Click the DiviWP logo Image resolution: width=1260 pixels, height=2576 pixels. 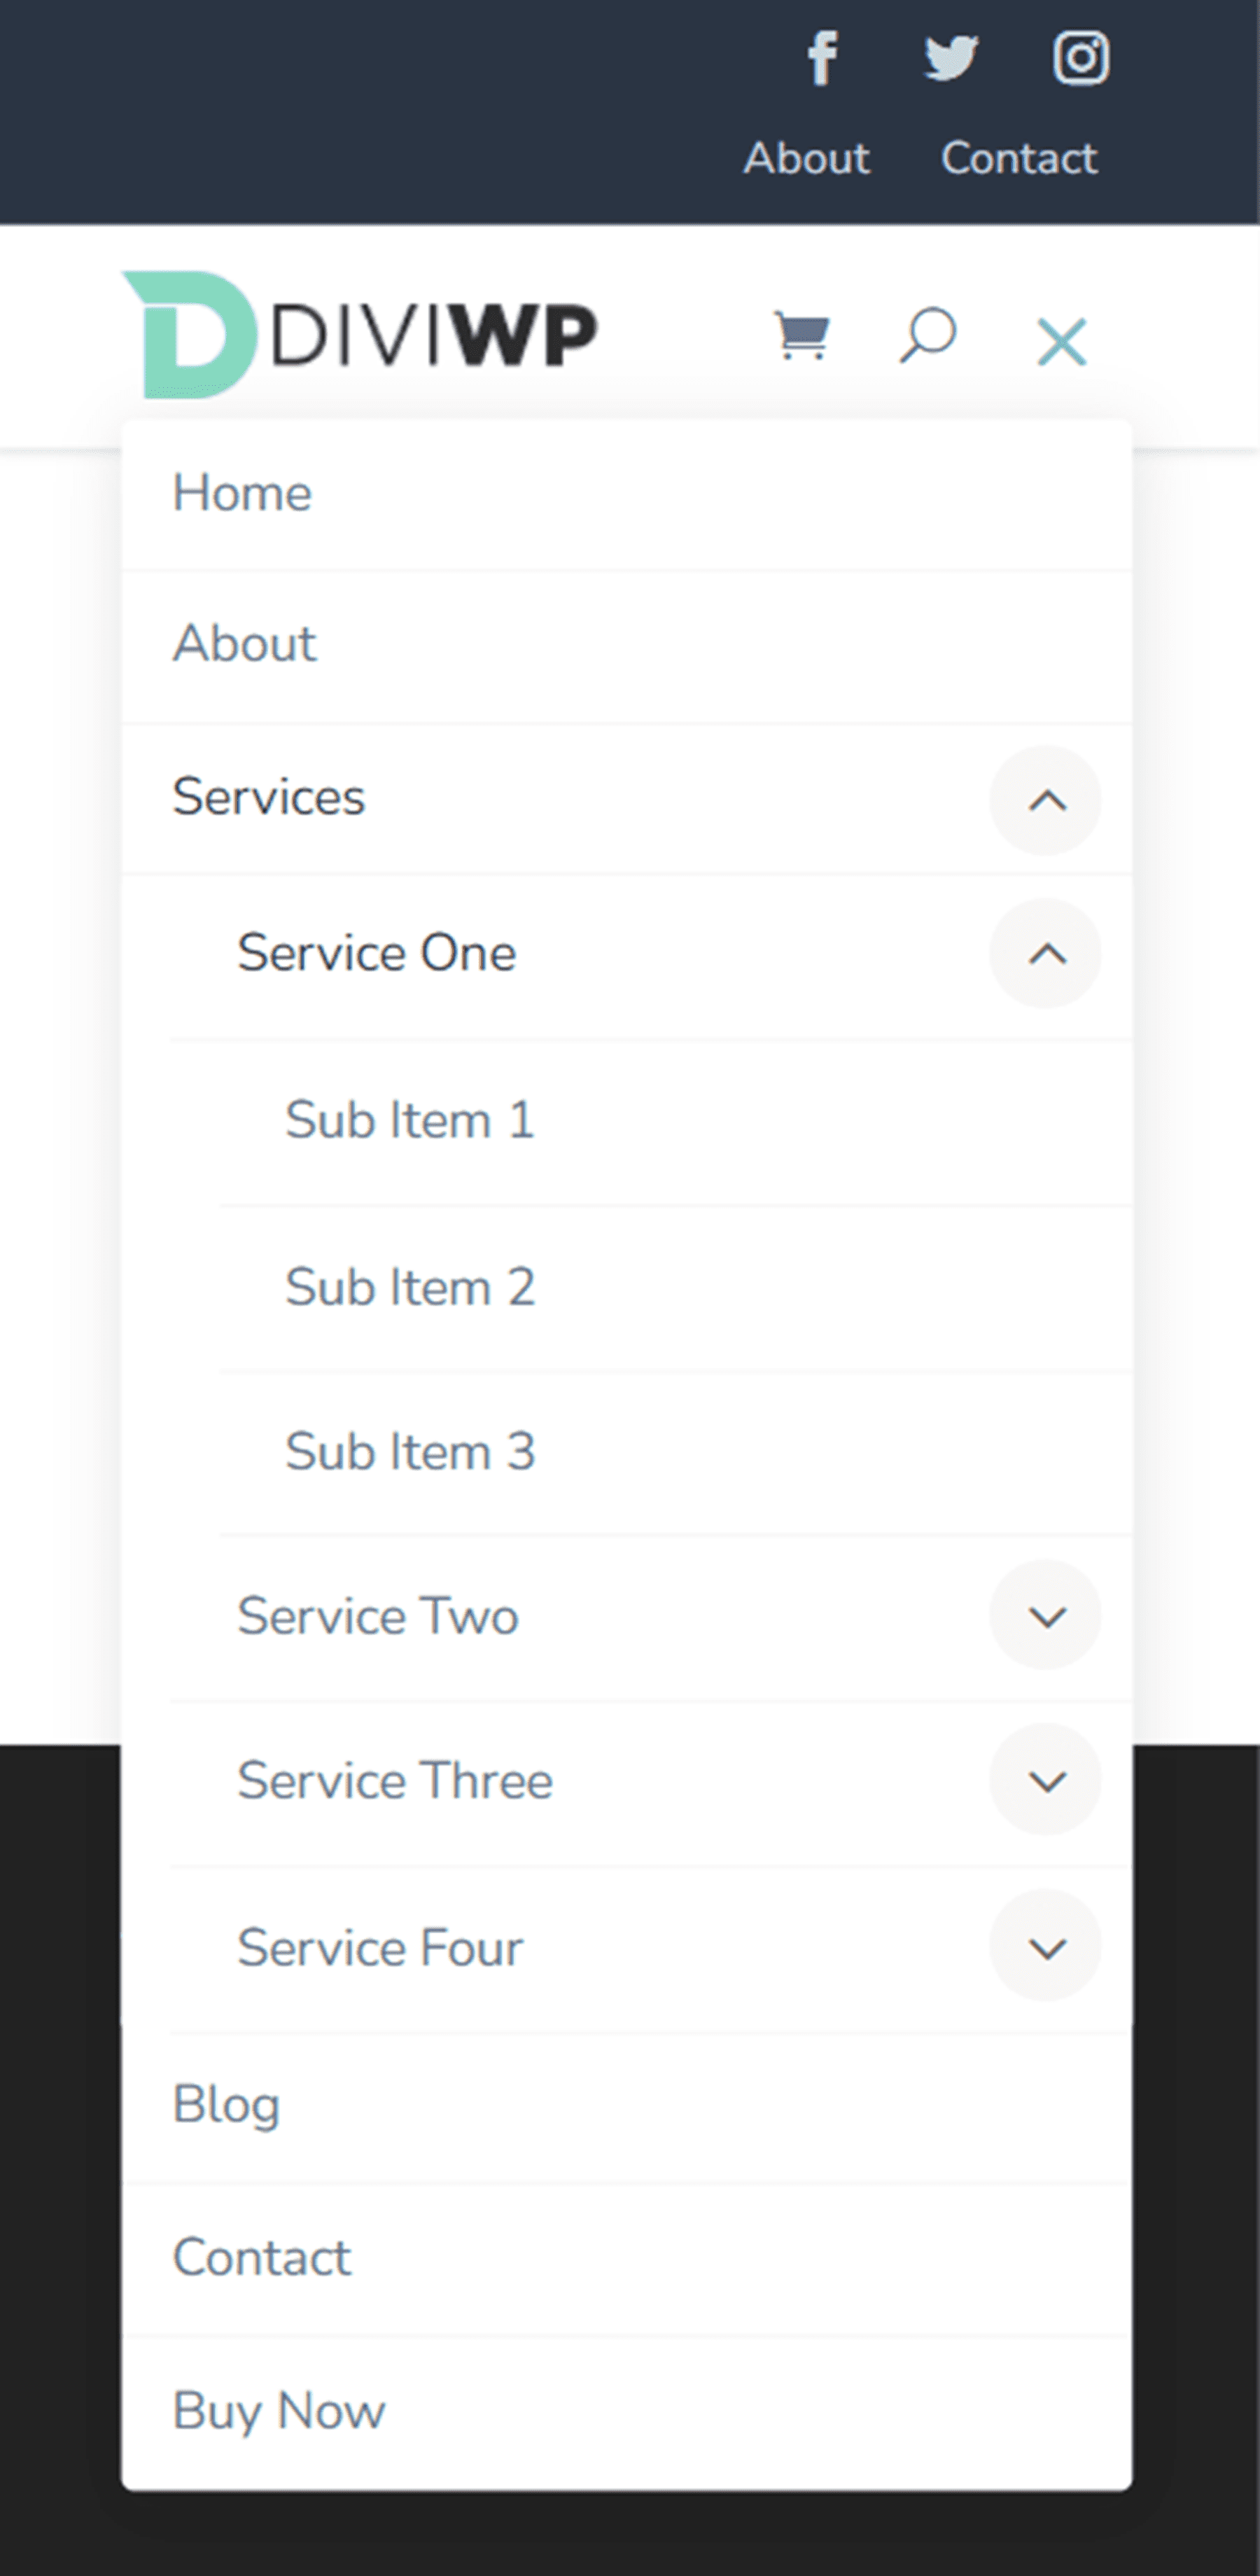coord(360,335)
